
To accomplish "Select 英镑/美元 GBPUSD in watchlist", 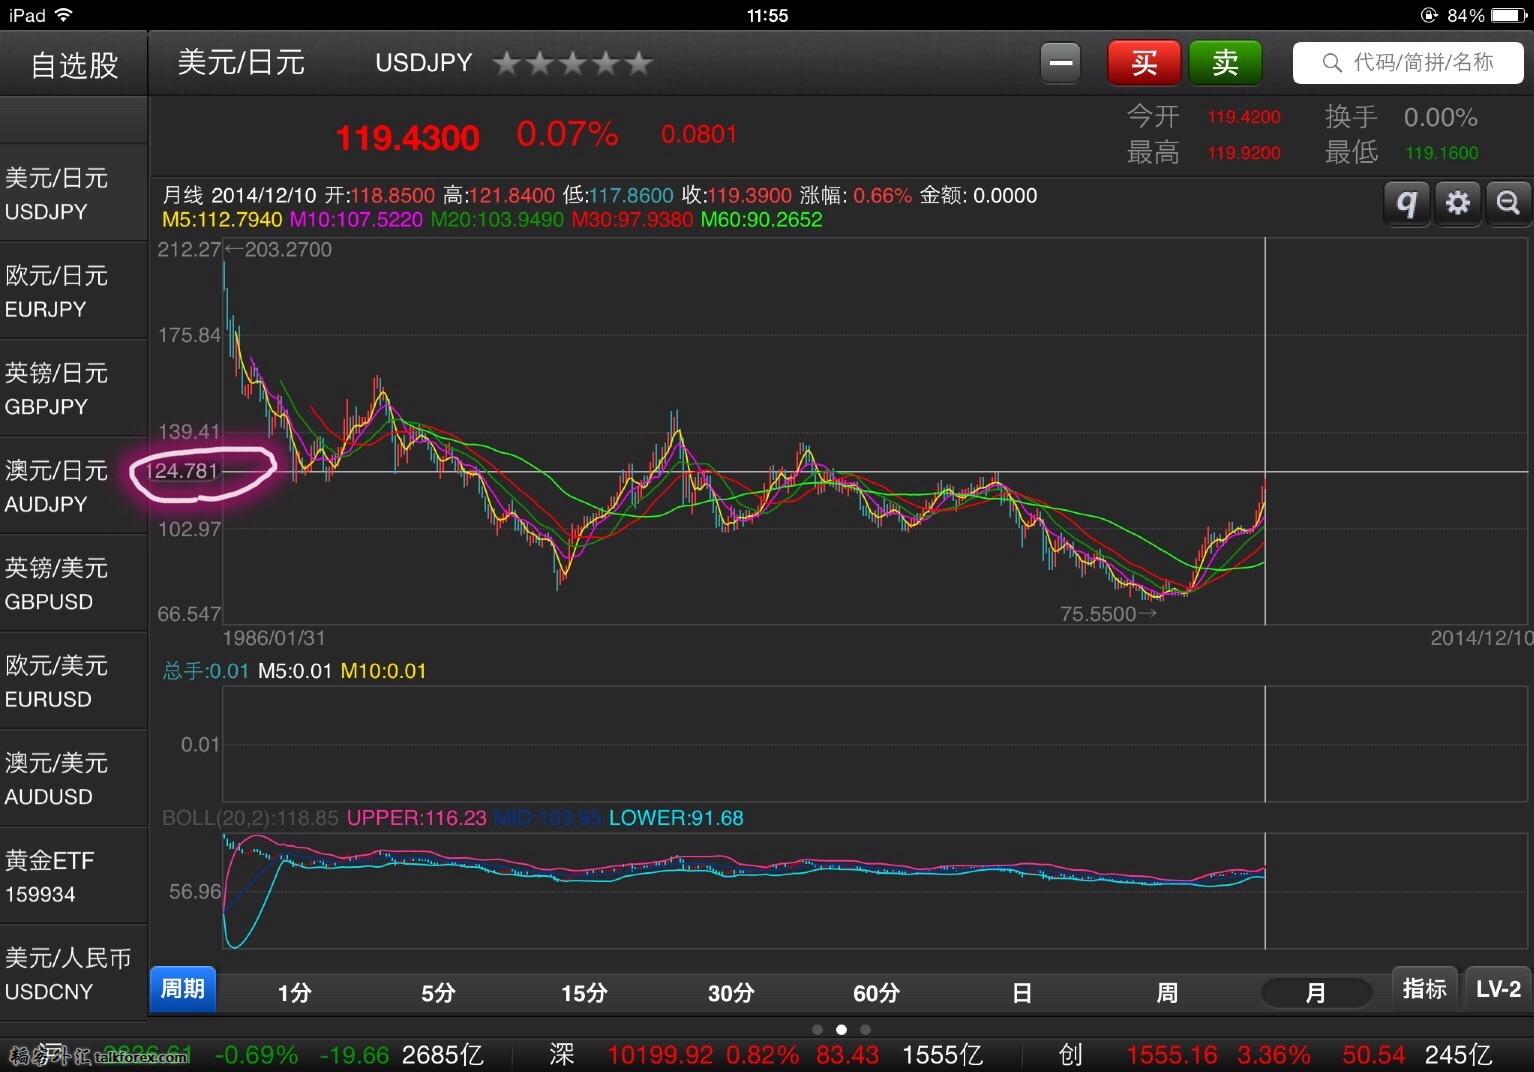I will (74, 584).
